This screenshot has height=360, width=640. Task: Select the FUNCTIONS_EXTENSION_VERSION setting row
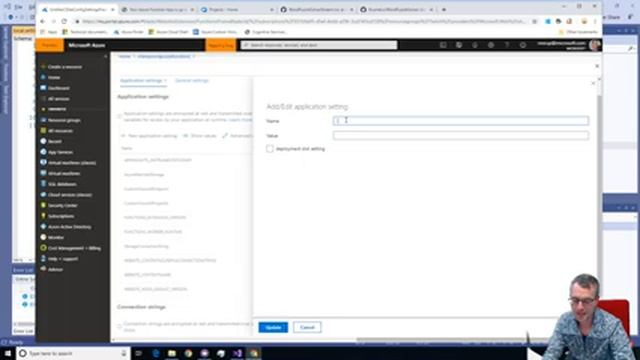click(155, 217)
